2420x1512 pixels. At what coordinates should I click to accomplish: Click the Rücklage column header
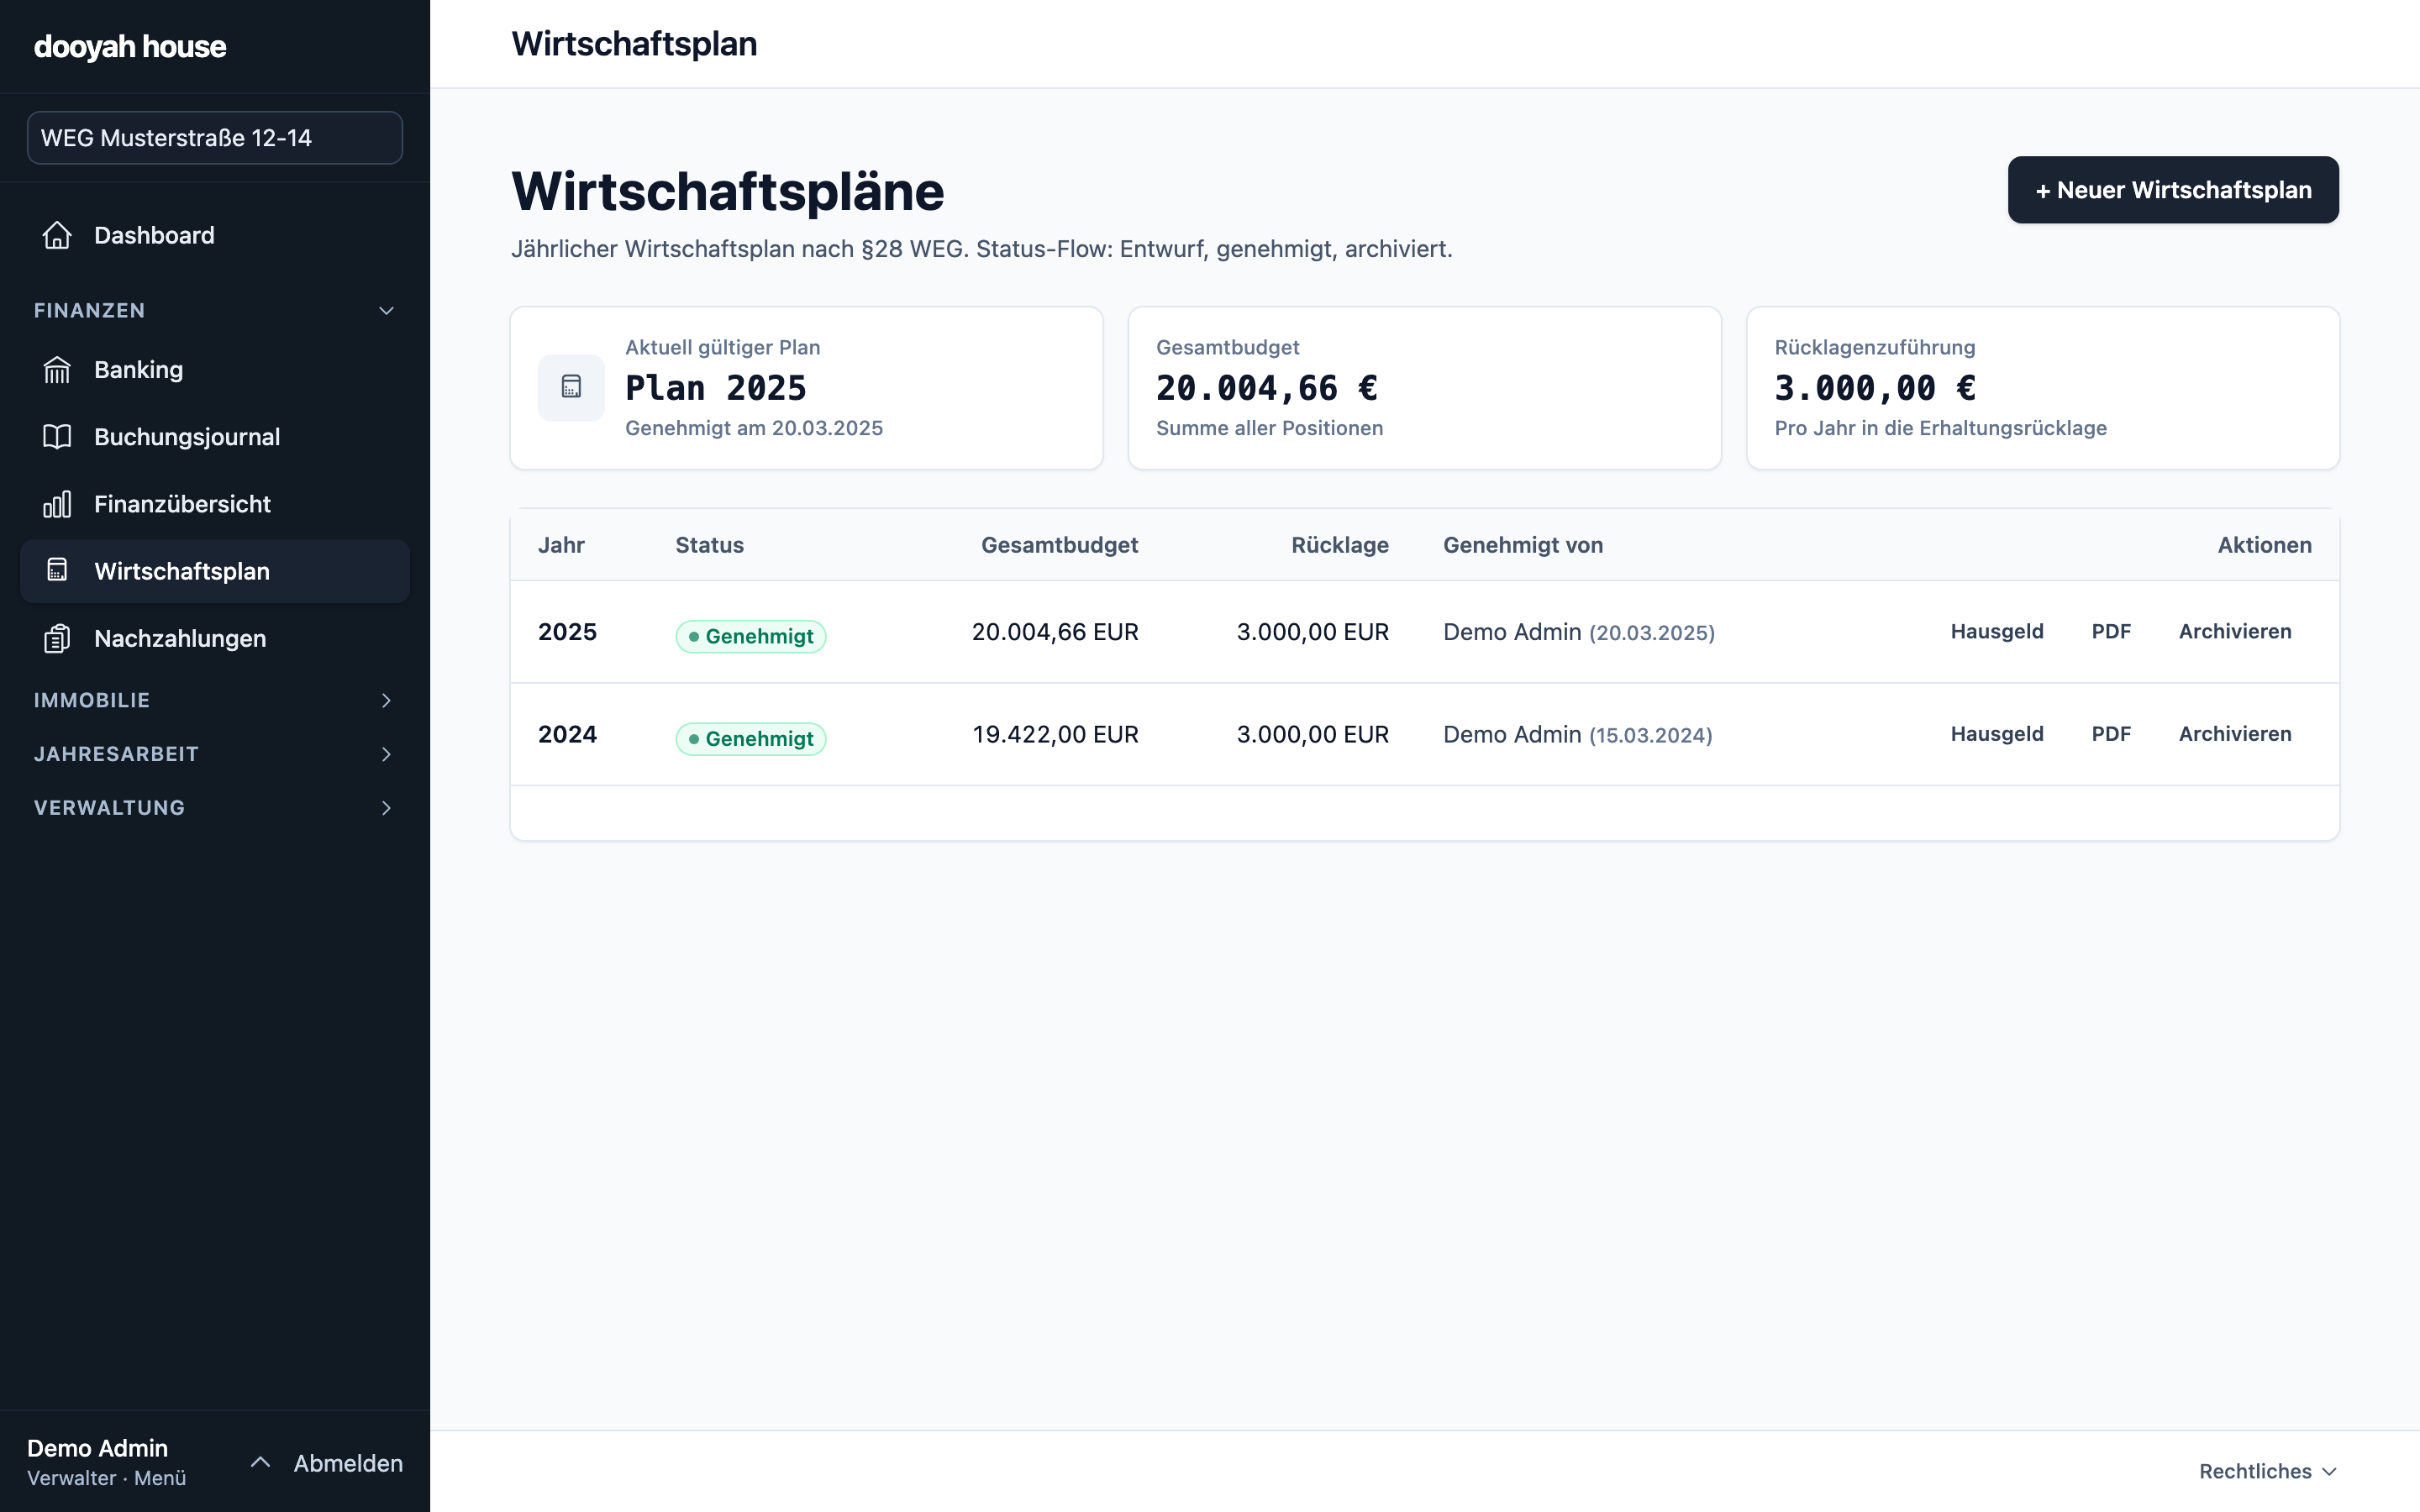tap(1340, 545)
